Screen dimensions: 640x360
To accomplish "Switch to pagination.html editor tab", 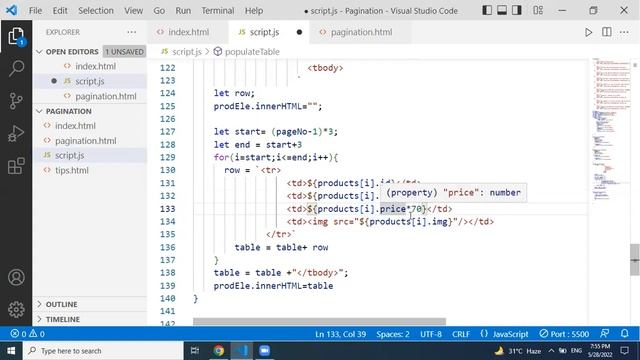I will click(361, 32).
